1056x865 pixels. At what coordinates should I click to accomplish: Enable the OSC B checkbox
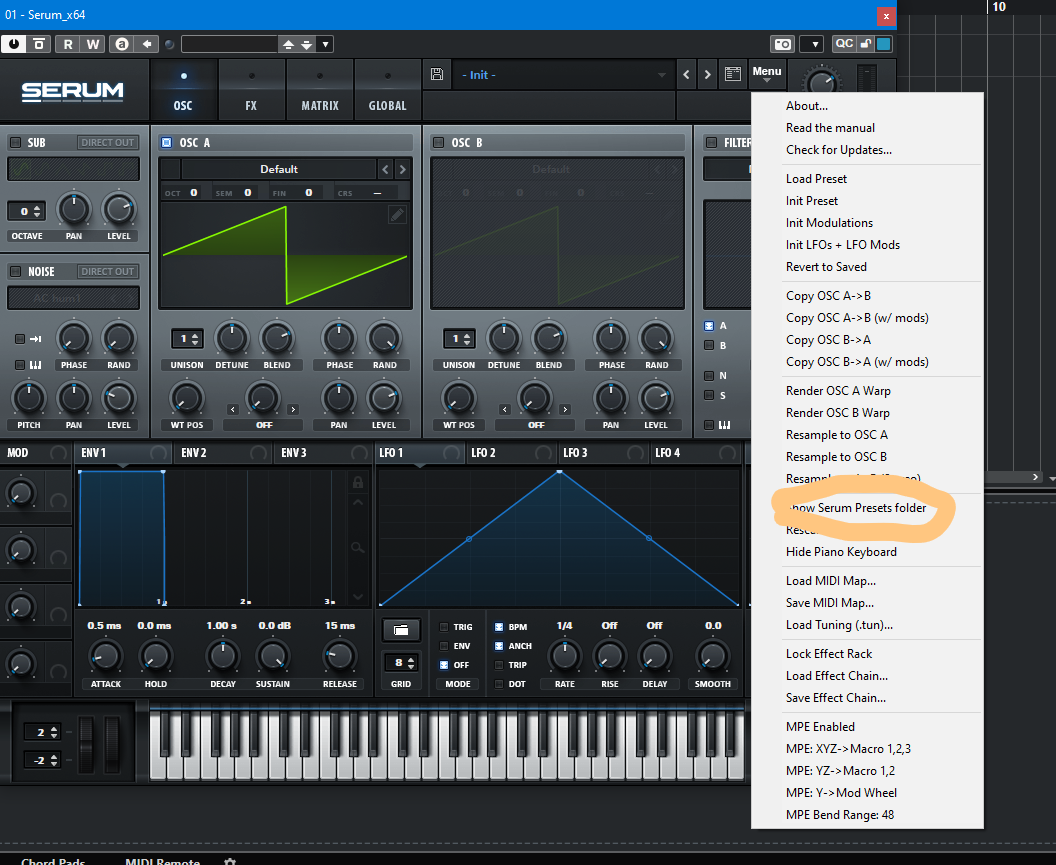coord(438,143)
